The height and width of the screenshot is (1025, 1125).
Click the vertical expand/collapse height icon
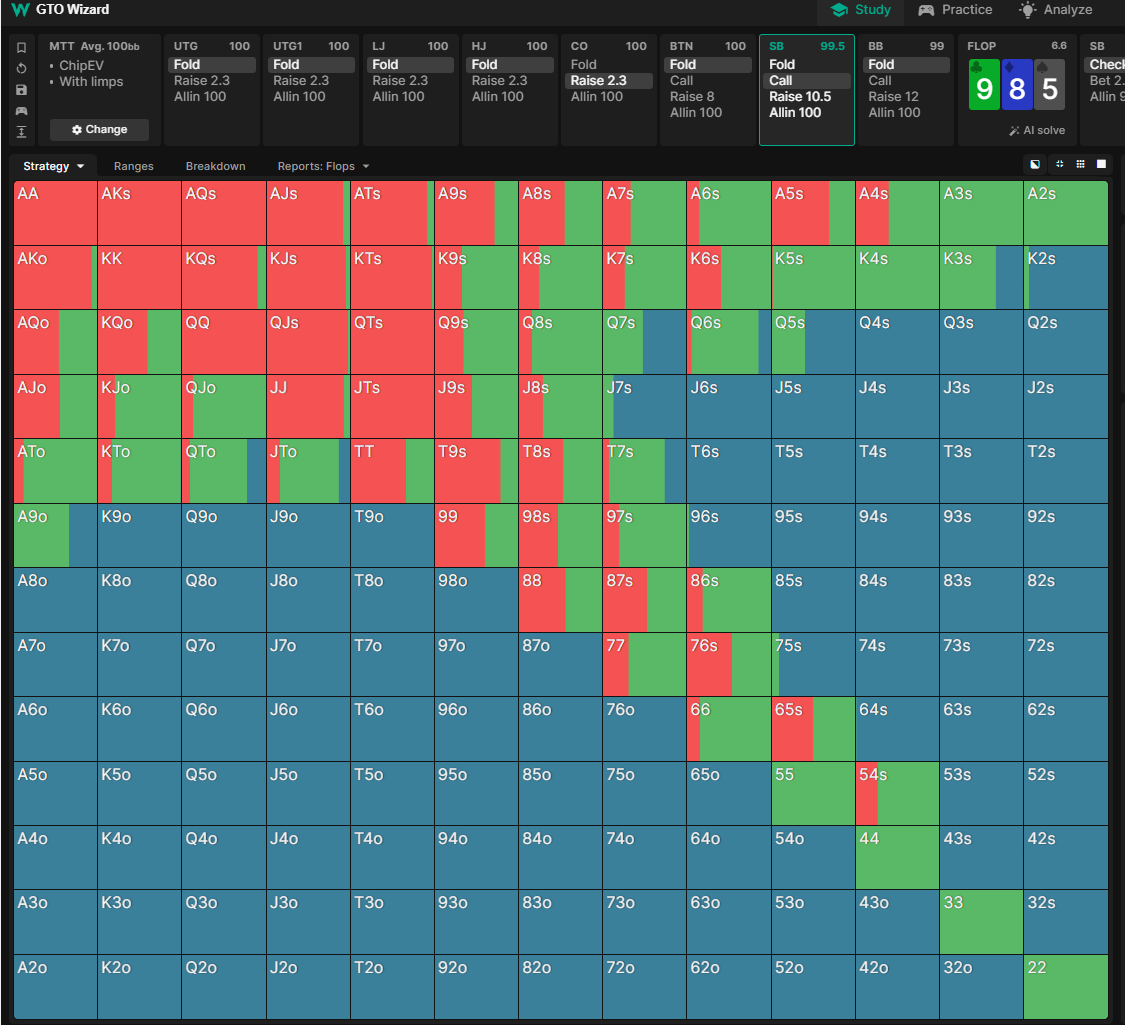tap(22, 131)
